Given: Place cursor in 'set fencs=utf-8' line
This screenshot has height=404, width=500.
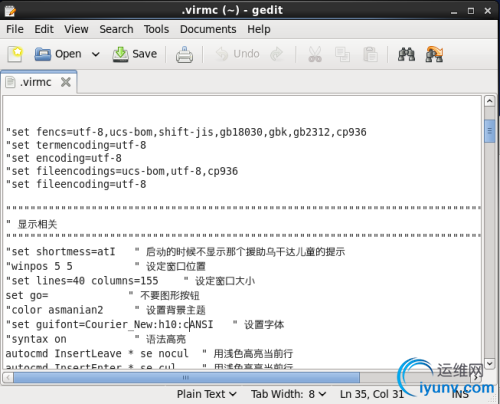Looking at the screenshot, I should point(186,132).
